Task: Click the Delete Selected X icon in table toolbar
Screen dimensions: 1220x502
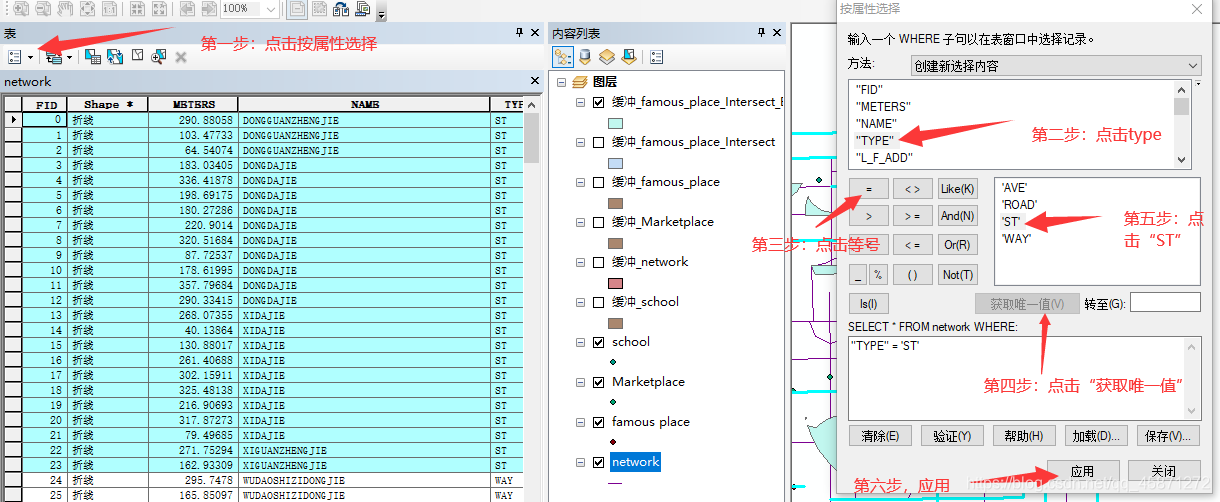Action: pos(181,57)
